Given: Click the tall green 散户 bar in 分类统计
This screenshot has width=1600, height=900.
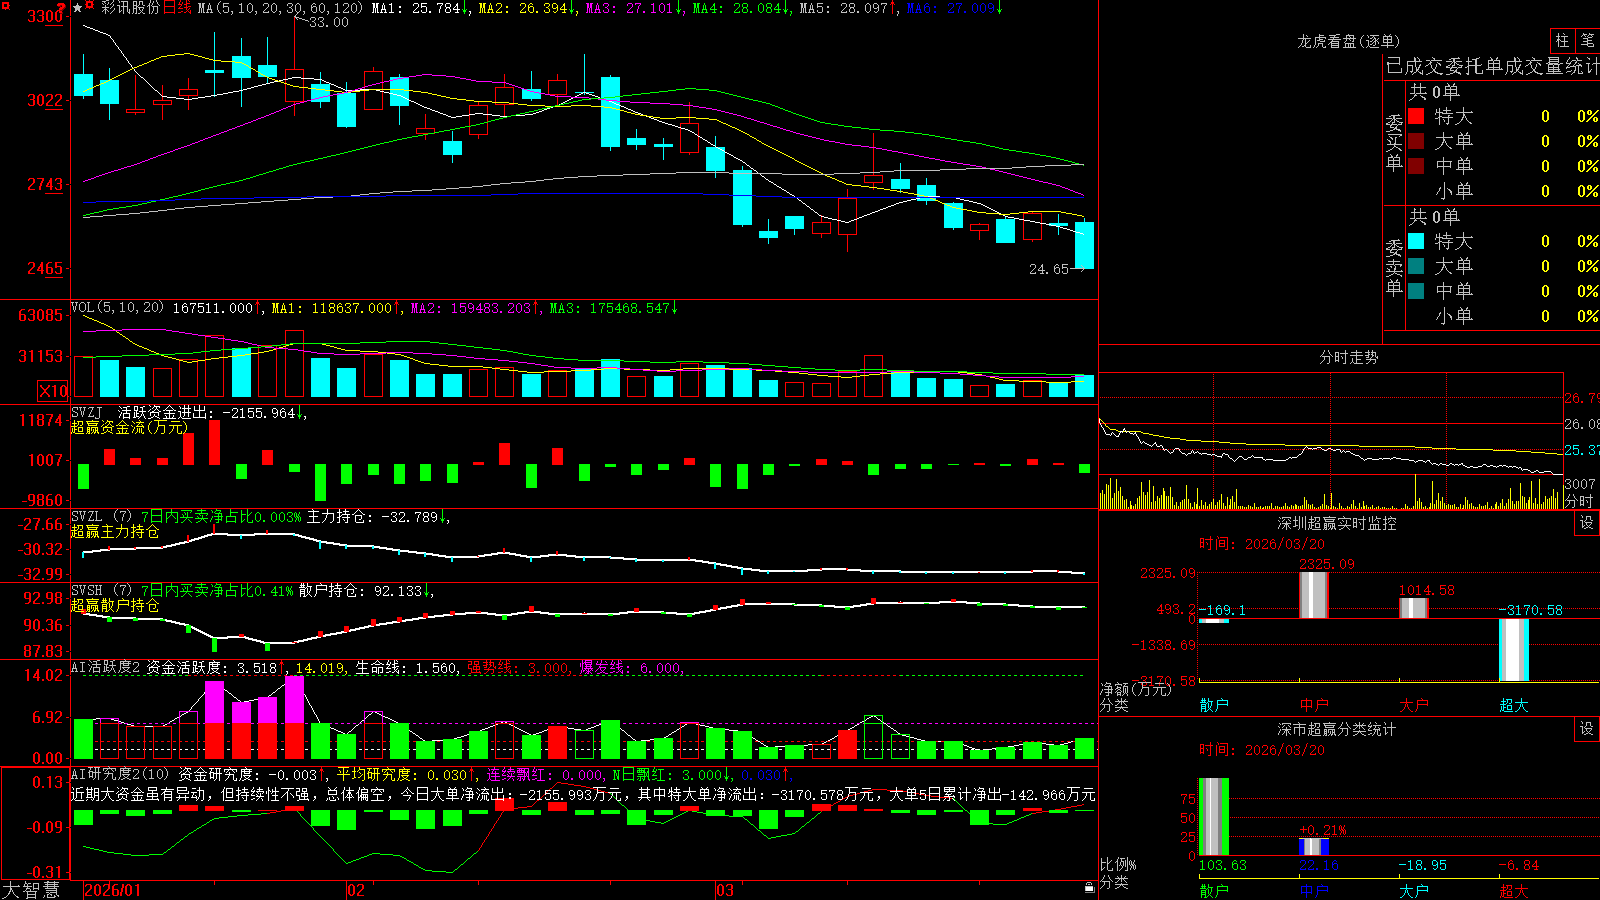Looking at the screenshot, I should 1213,816.
